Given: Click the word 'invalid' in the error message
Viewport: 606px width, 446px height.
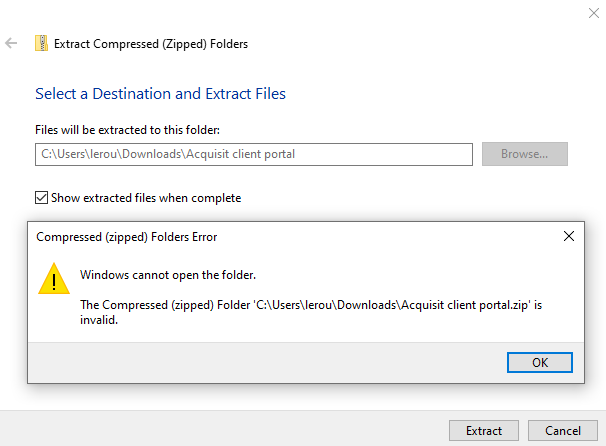Looking at the screenshot, I should click(100, 320).
